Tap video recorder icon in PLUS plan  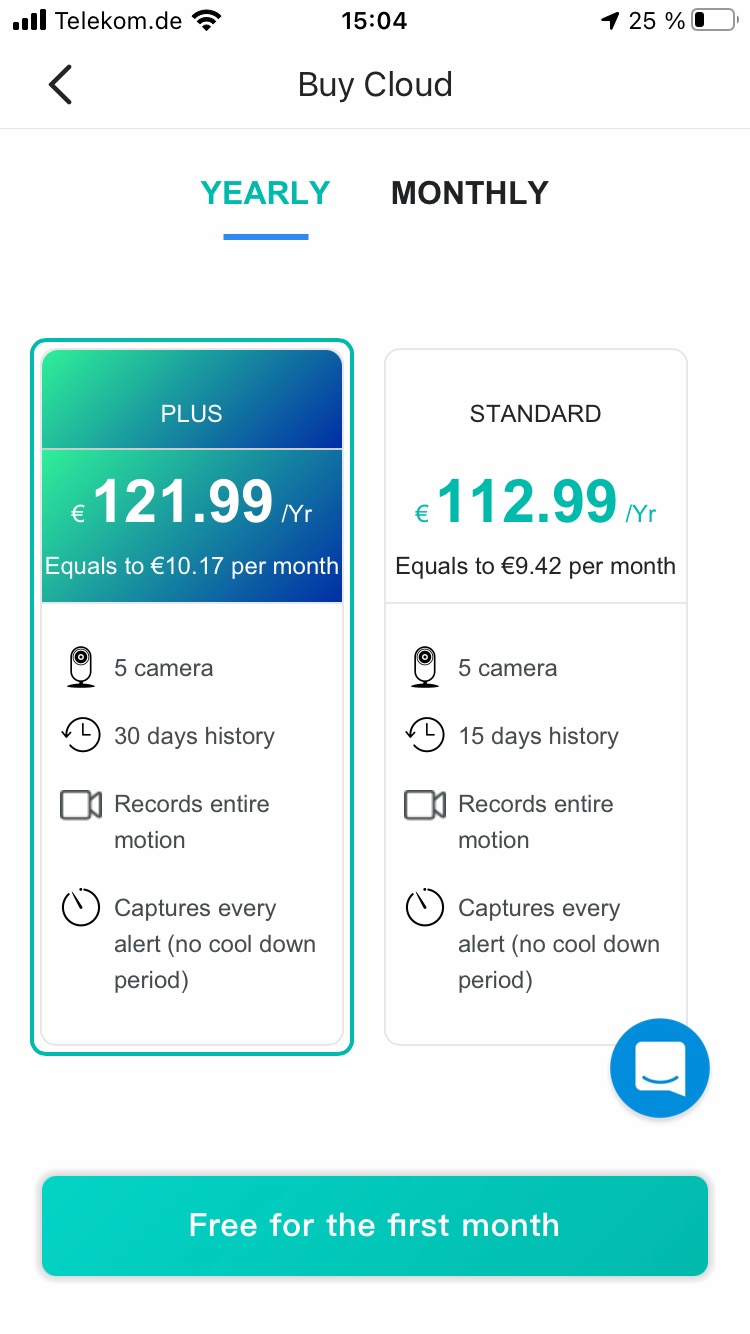(81, 805)
